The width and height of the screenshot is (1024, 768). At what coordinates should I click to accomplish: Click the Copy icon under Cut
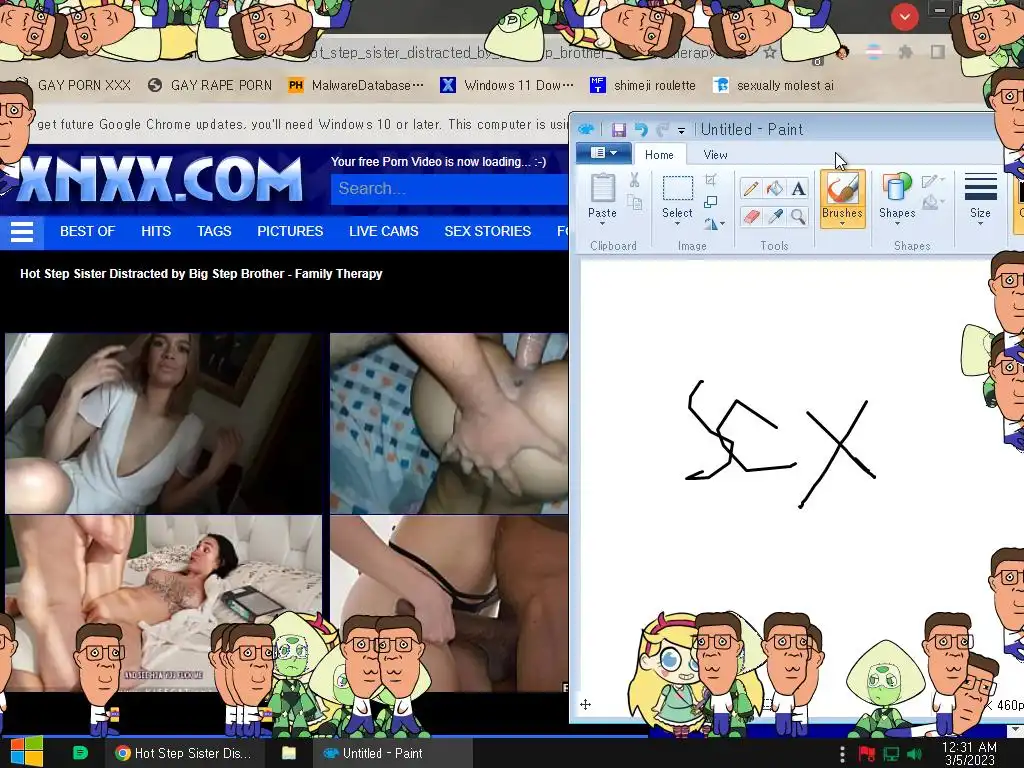click(x=634, y=202)
